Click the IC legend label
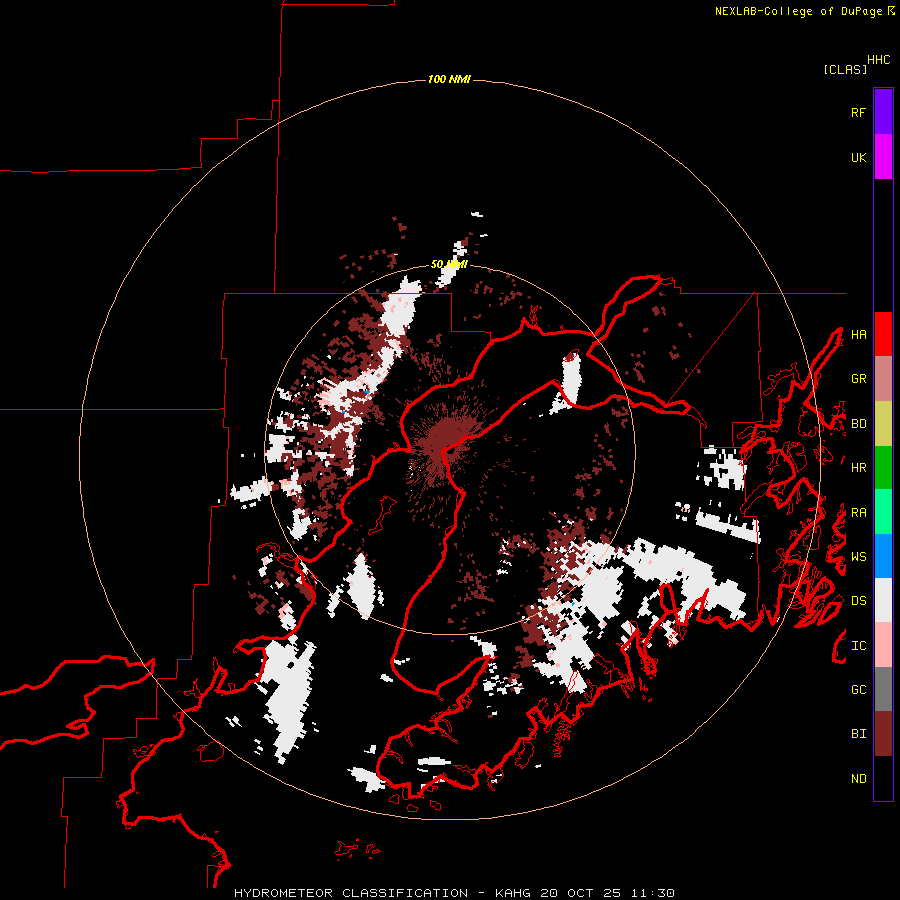This screenshot has width=900, height=900. pyautogui.click(x=858, y=646)
